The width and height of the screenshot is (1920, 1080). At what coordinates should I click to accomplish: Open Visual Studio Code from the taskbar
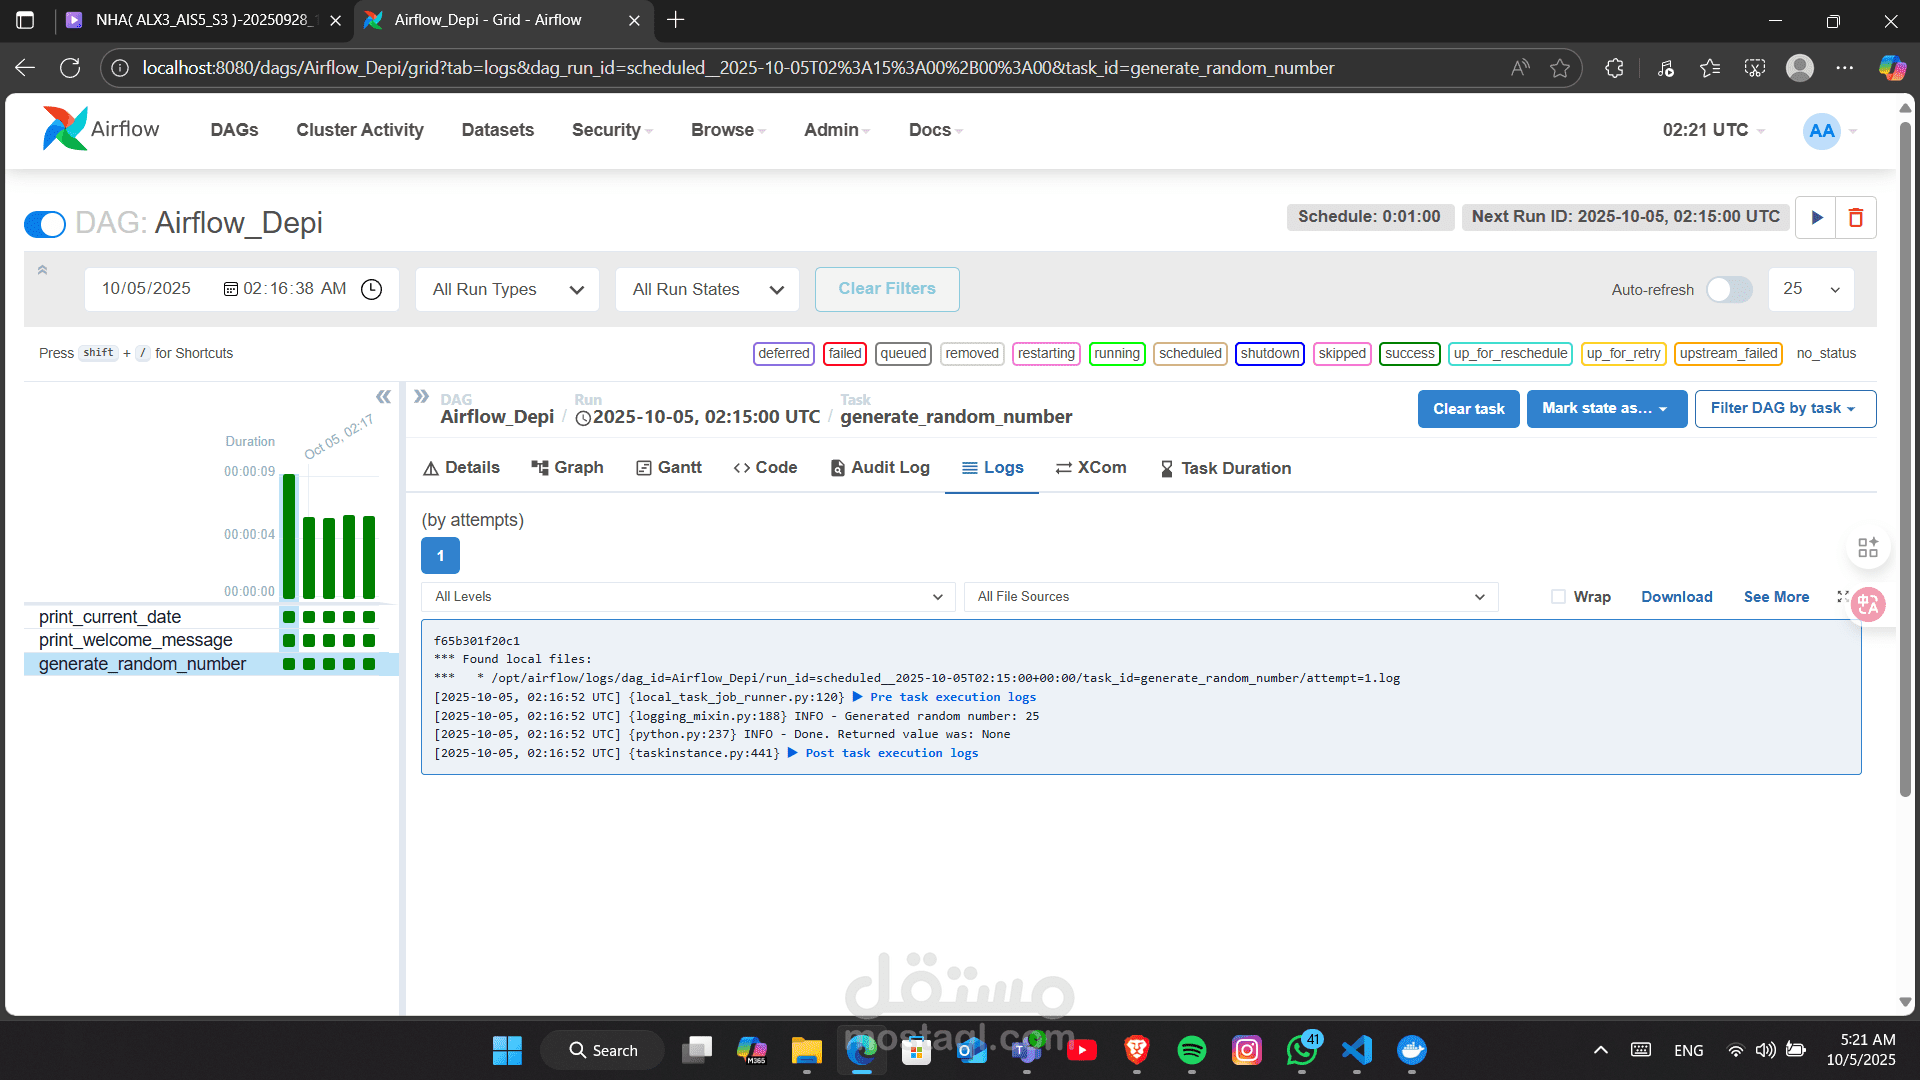tap(1357, 1050)
